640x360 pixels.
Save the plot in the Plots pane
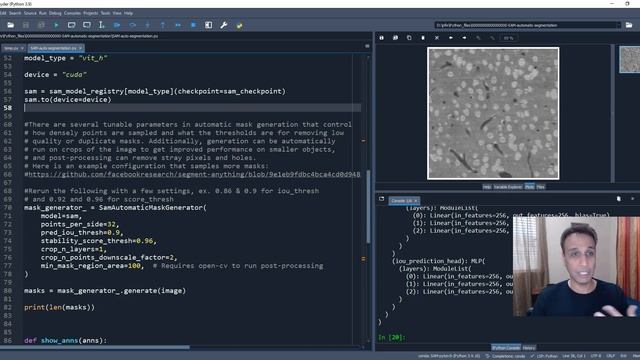pyautogui.click(x=382, y=38)
